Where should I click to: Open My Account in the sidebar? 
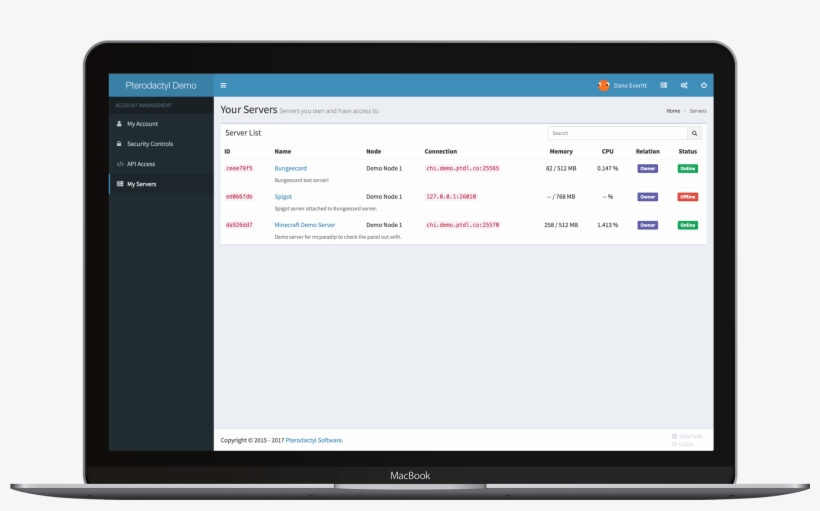[x=142, y=124]
